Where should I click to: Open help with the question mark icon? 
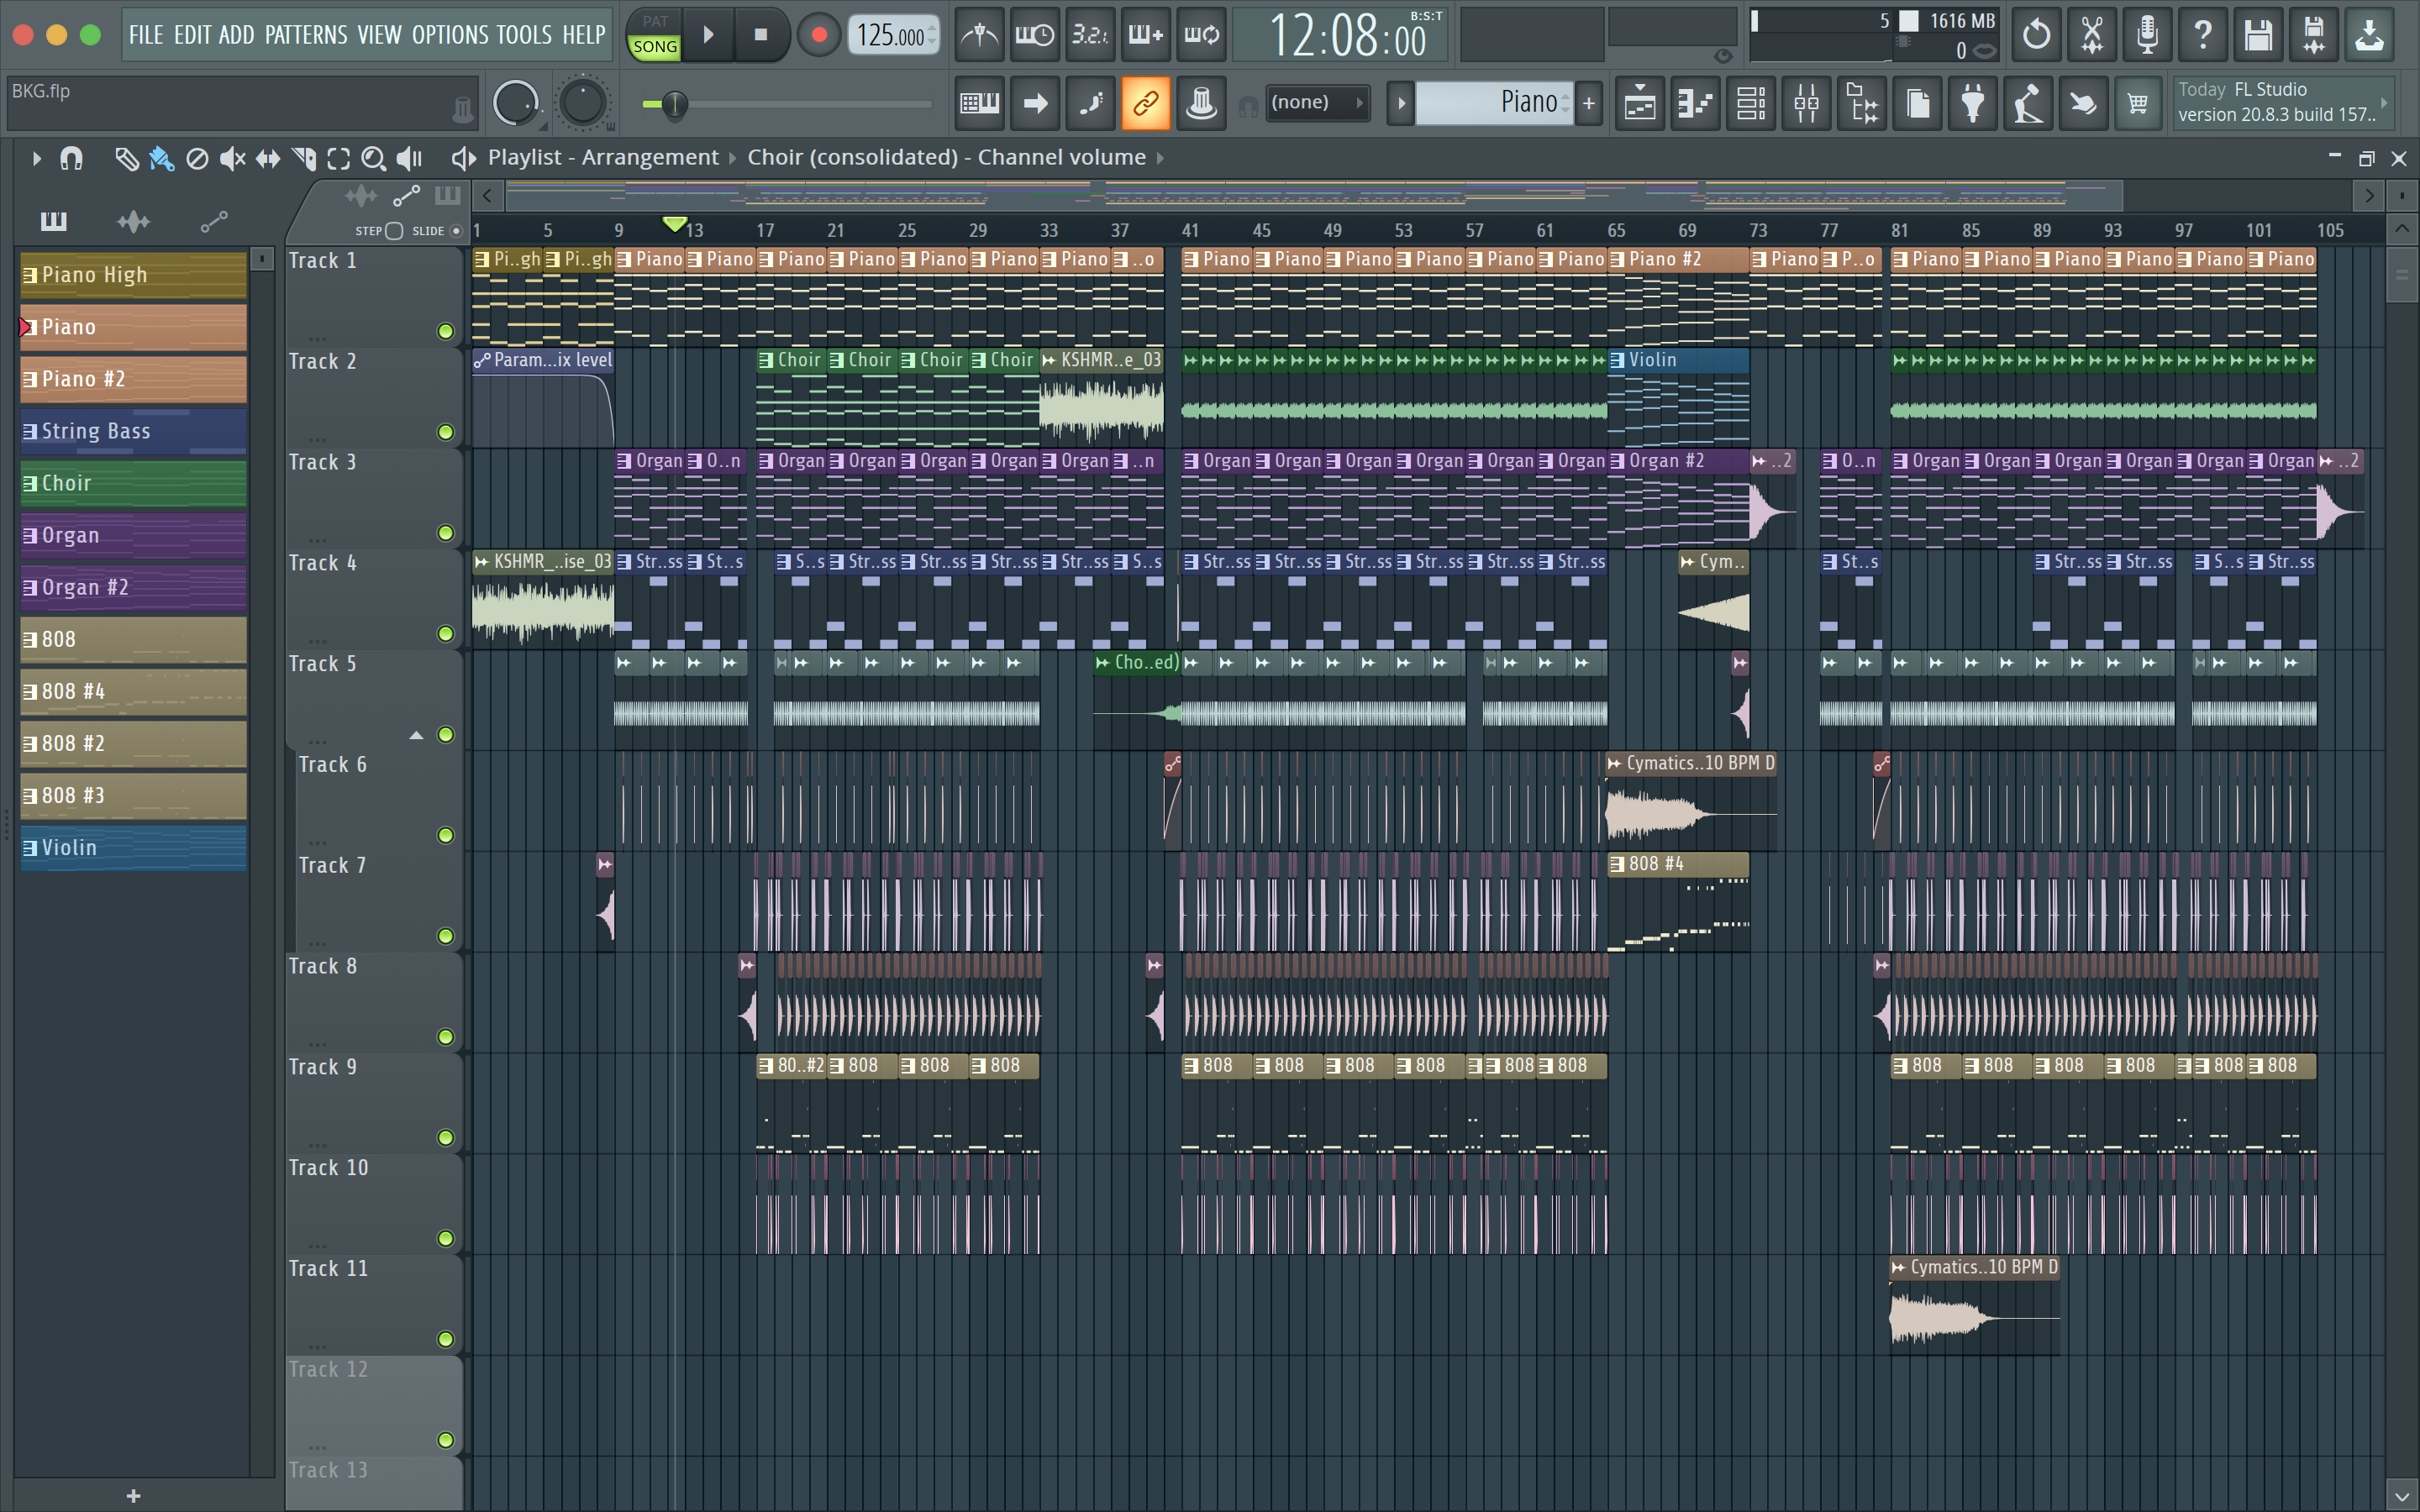click(x=2202, y=36)
